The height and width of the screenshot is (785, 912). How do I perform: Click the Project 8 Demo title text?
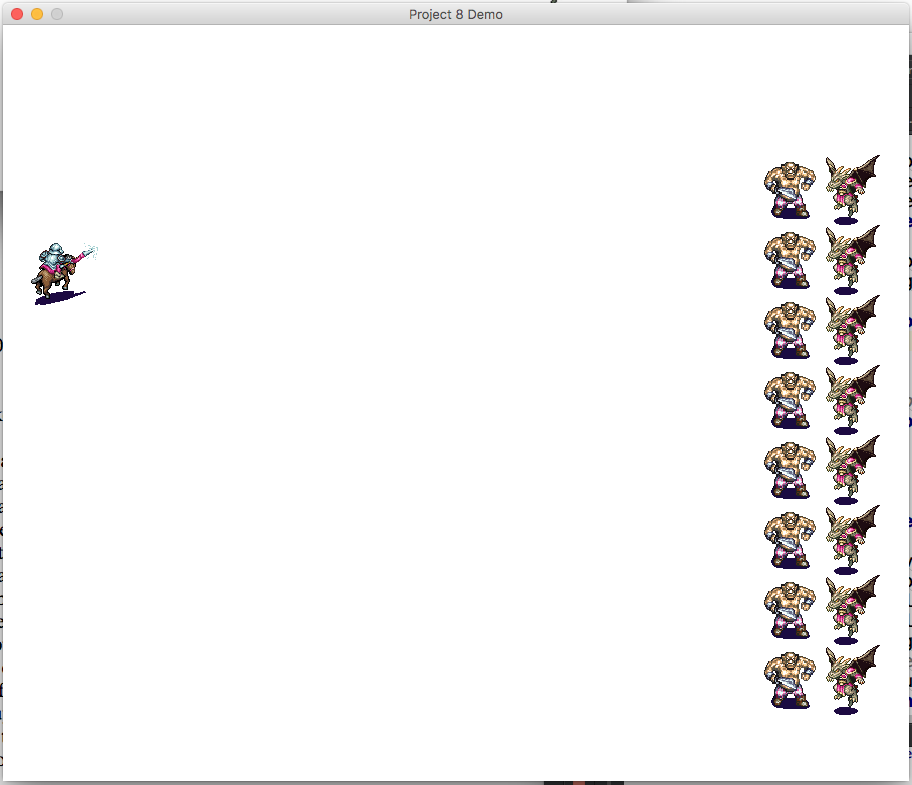coord(455,15)
